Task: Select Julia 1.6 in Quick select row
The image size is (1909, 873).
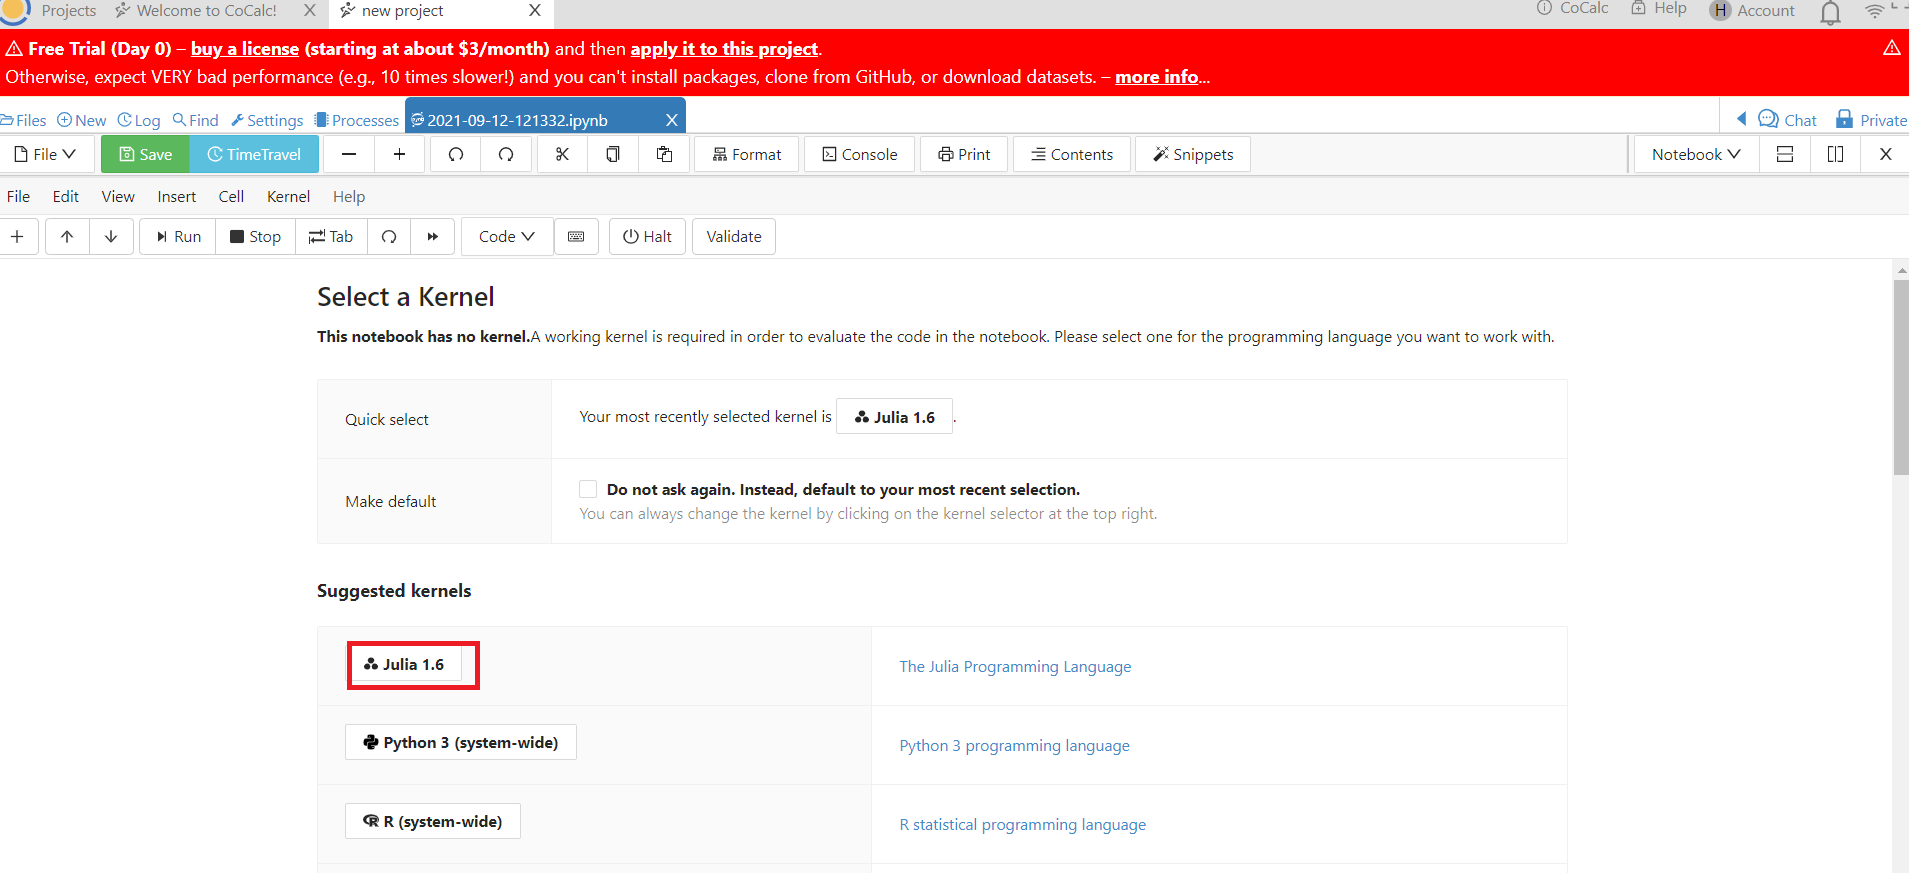Action: (894, 417)
